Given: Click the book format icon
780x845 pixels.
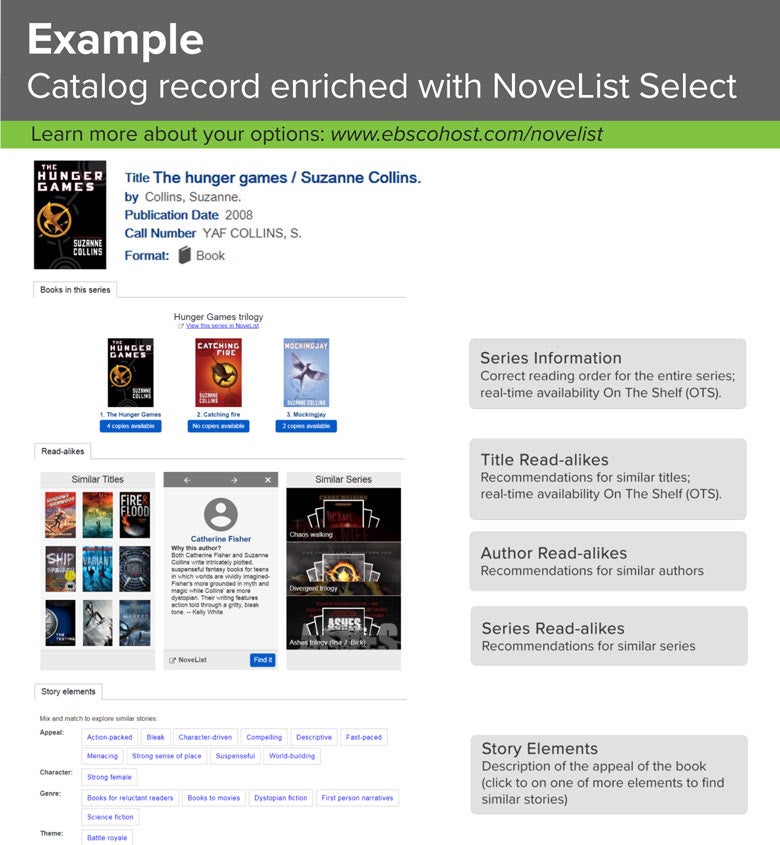Looking at the screenshot, I should pyautogui.click(x=185, y=255).
